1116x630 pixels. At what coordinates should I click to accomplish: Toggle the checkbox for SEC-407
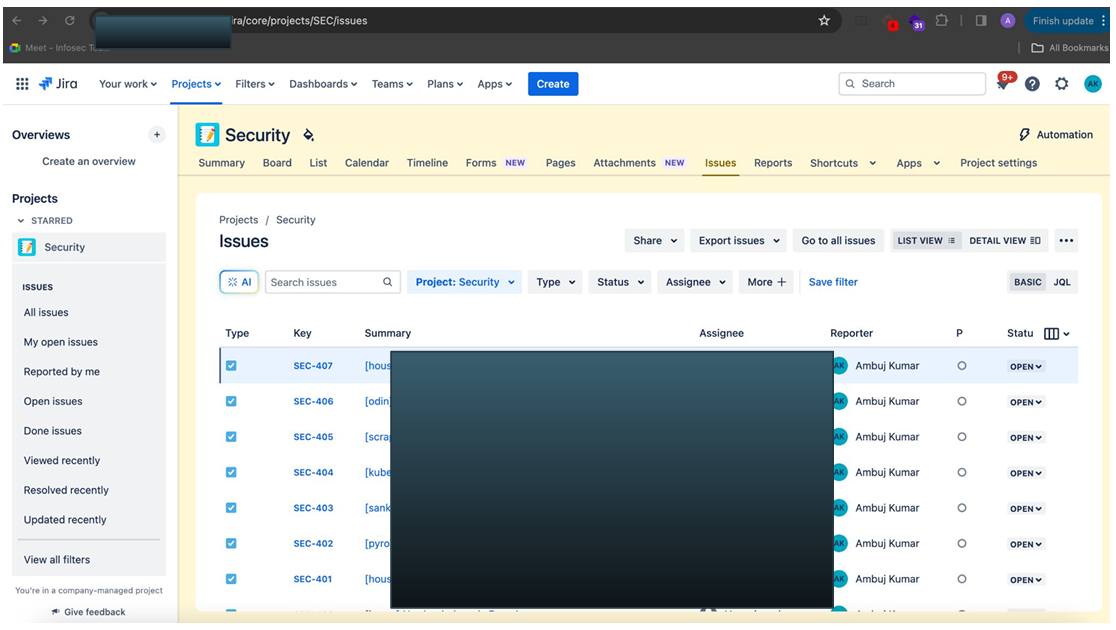231,366
